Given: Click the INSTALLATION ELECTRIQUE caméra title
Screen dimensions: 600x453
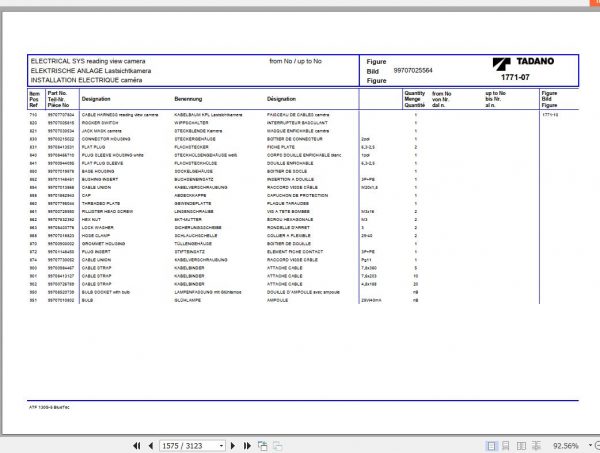Looking at the screenshot, I should click(x=86, y=80).
